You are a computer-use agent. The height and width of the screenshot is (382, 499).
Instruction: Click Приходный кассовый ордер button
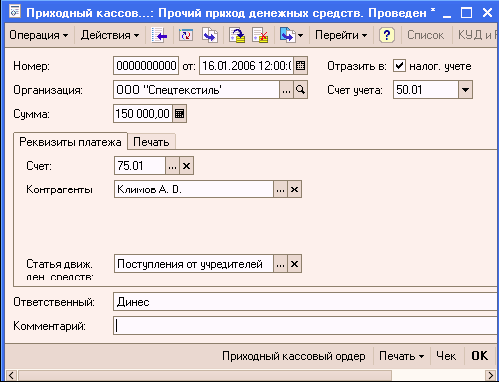(x=294, y=356)
